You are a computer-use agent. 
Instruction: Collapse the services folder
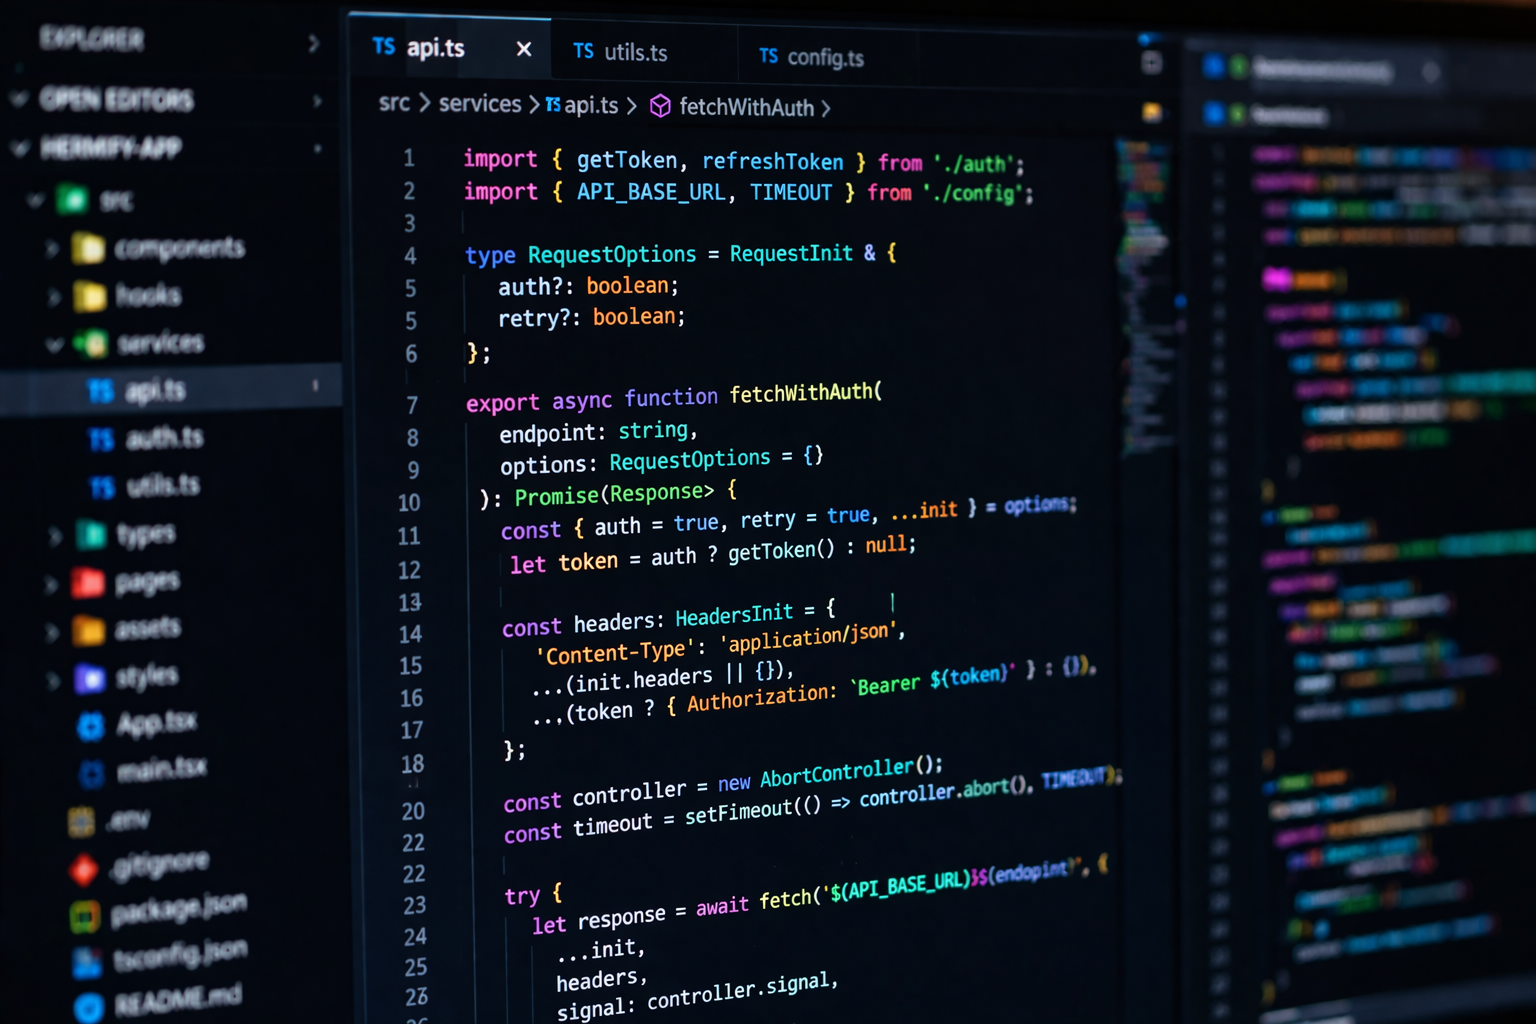pyautogui.click(x=55, y=344)
